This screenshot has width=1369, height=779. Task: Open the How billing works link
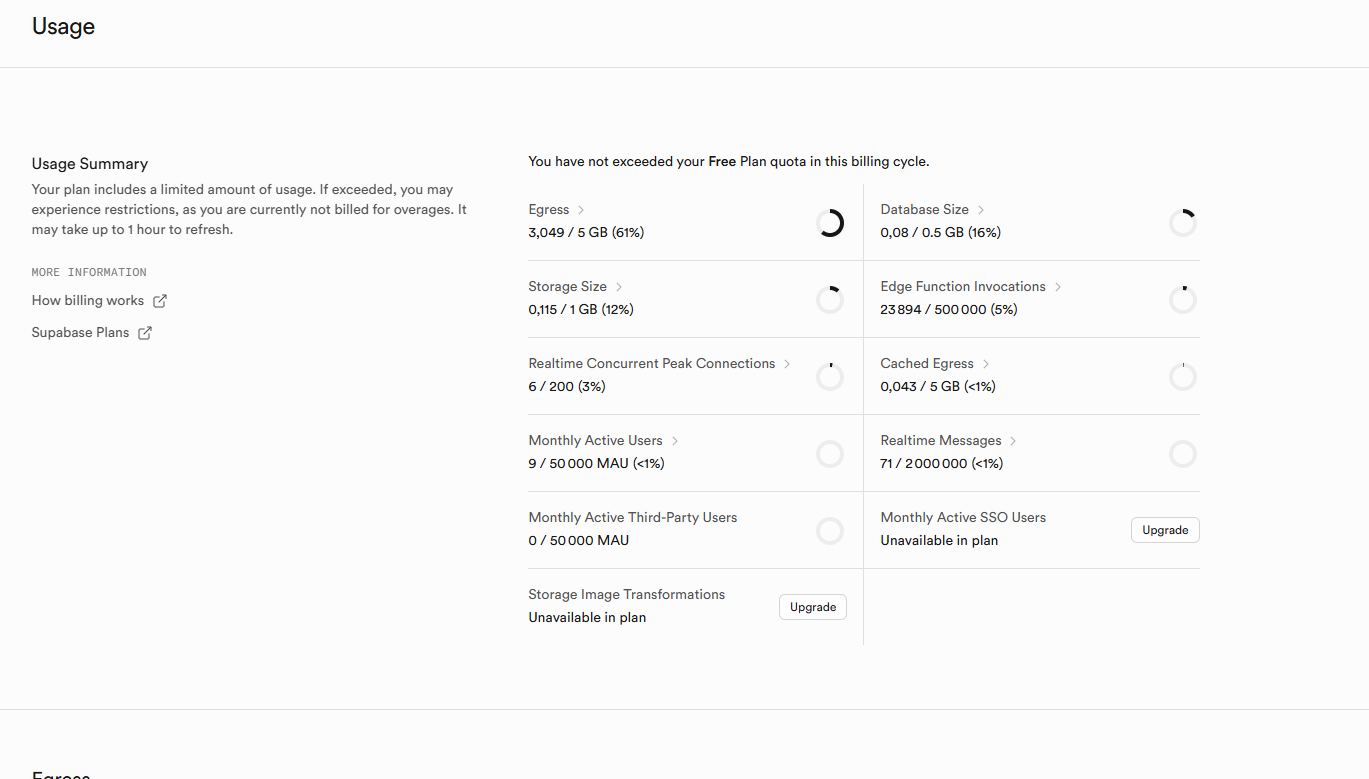point(88,301)
